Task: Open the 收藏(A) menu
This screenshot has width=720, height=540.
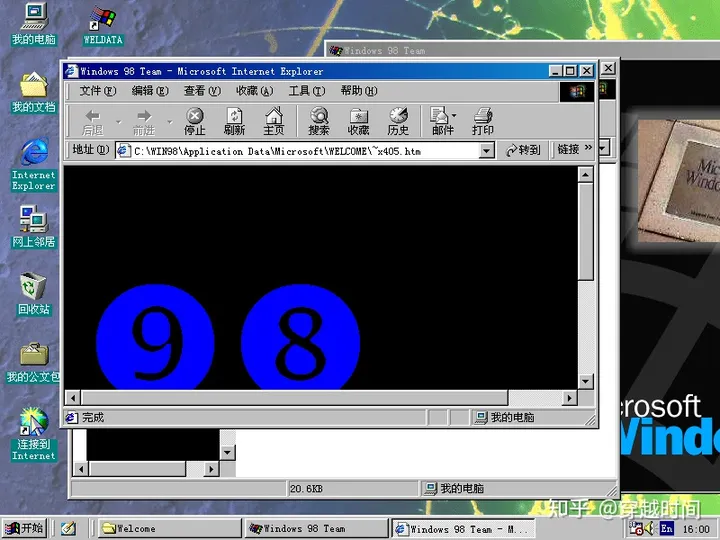Action: click(x=254, y=91)
